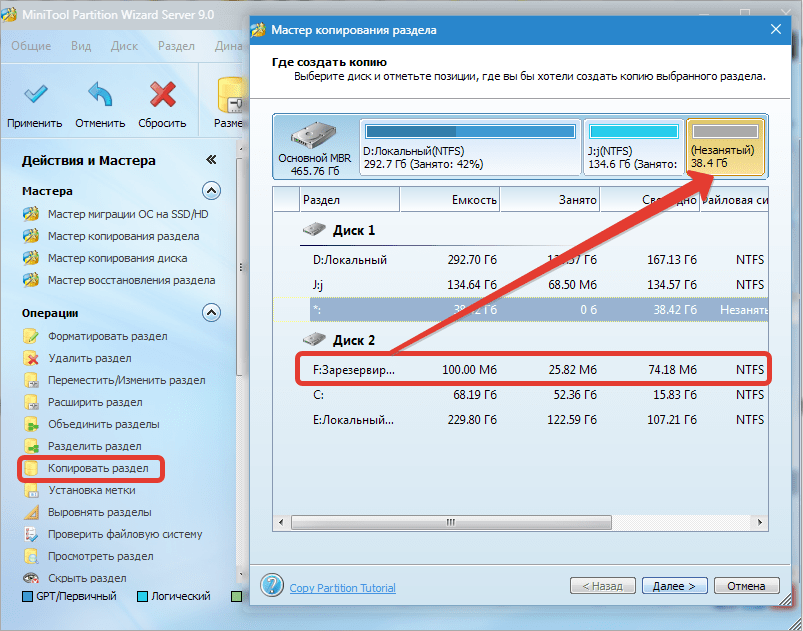Click the Основной MBR disk icon
803x631 pixels.
tap(314, 135)
